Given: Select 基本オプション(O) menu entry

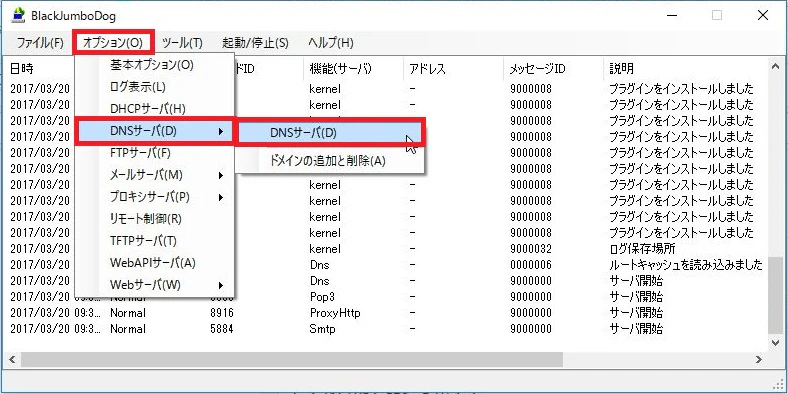Looking at the screenshot, I should (154, 65).
